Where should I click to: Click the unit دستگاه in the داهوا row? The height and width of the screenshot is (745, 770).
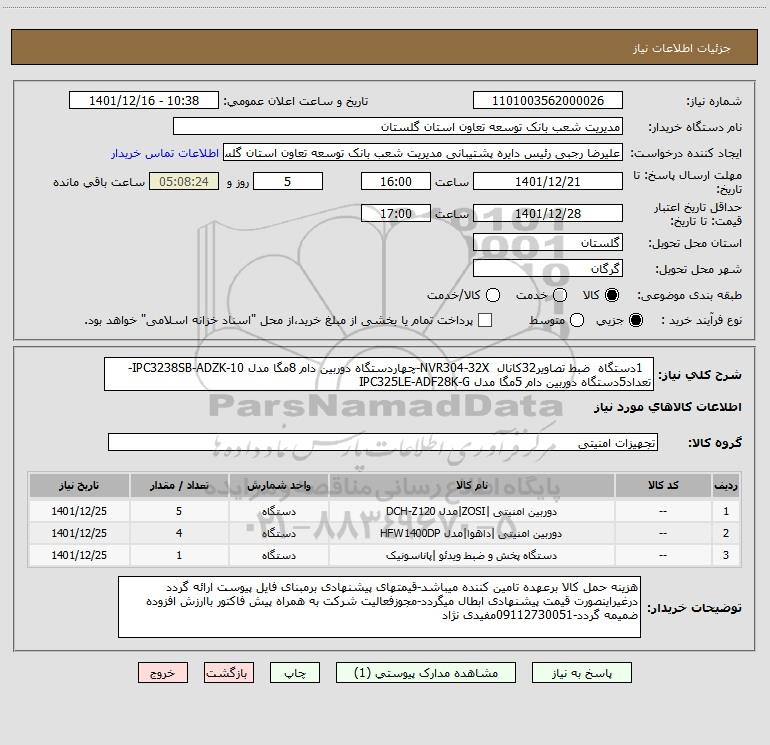(x=278, y=533)
